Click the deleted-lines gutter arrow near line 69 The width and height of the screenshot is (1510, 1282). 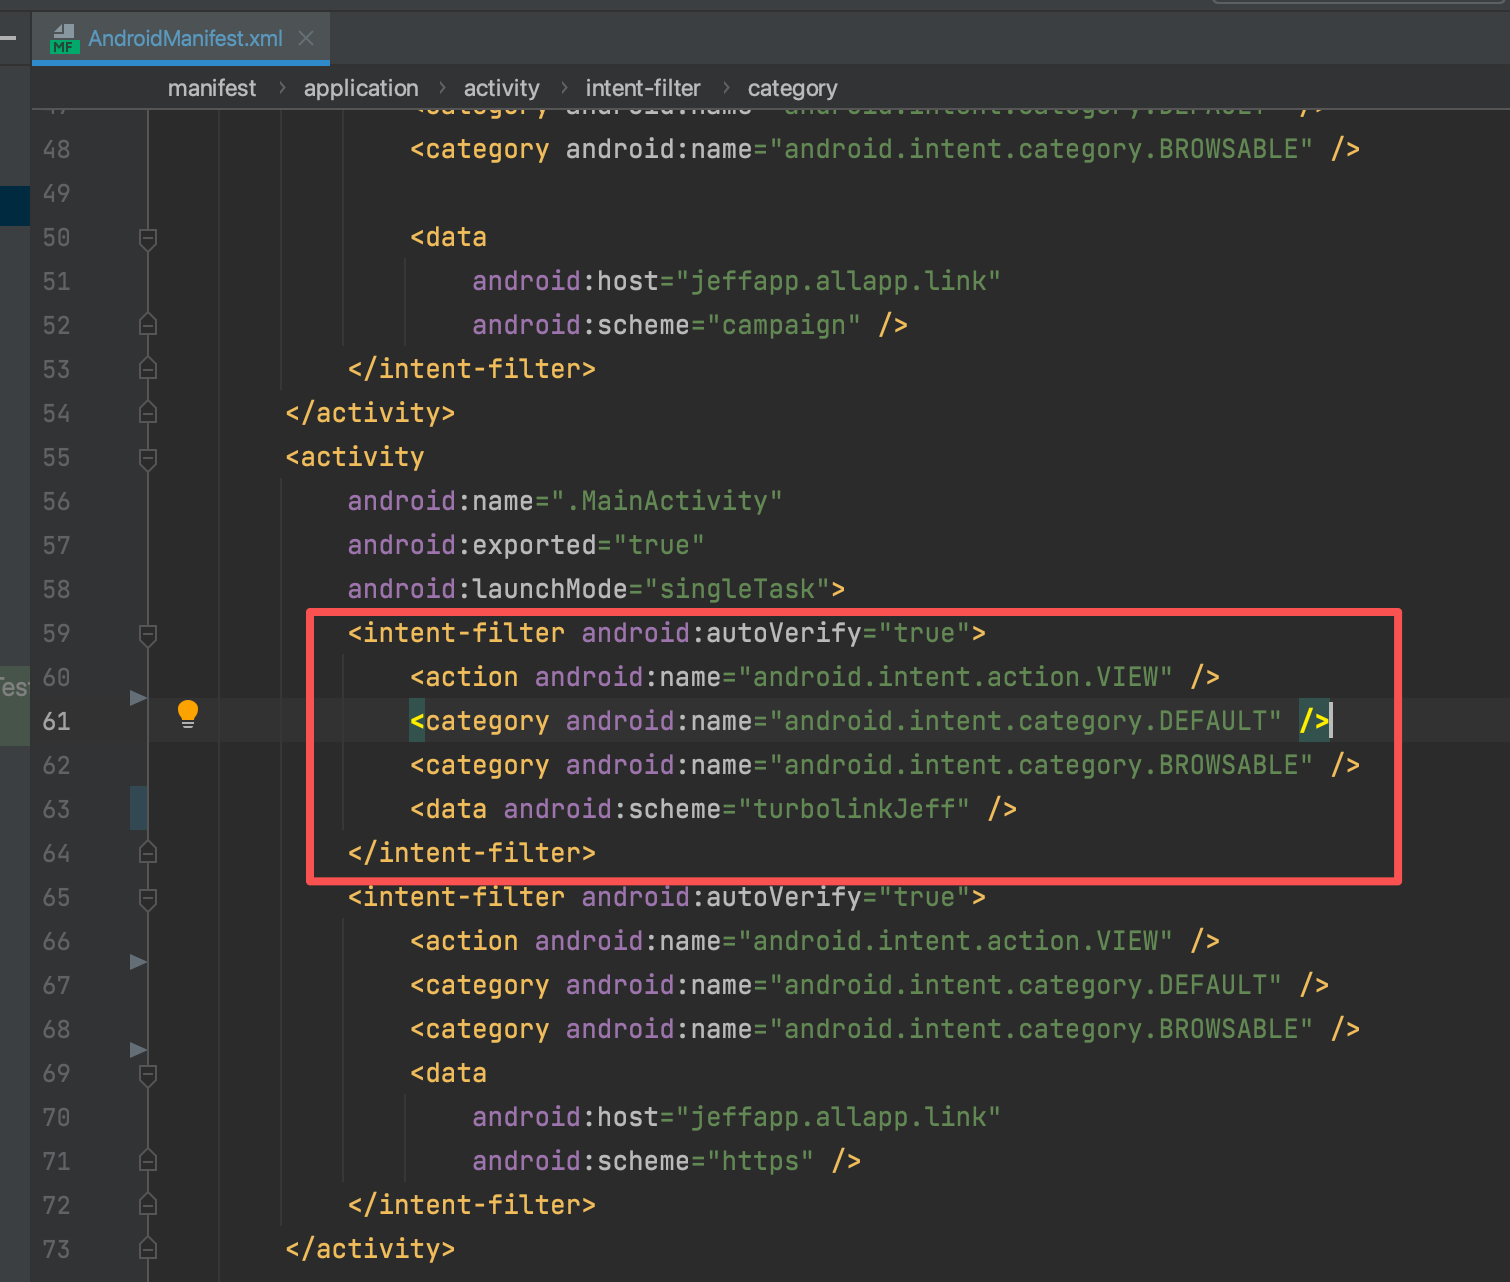coord(138,1049)
